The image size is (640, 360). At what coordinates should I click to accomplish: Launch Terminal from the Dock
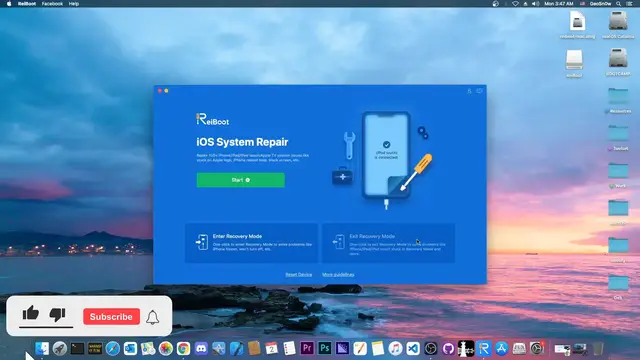tap(78, 349)
